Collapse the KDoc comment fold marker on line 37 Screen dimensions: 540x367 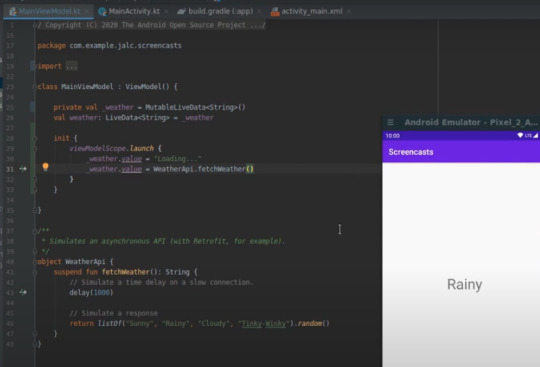(x=35, y=231)
